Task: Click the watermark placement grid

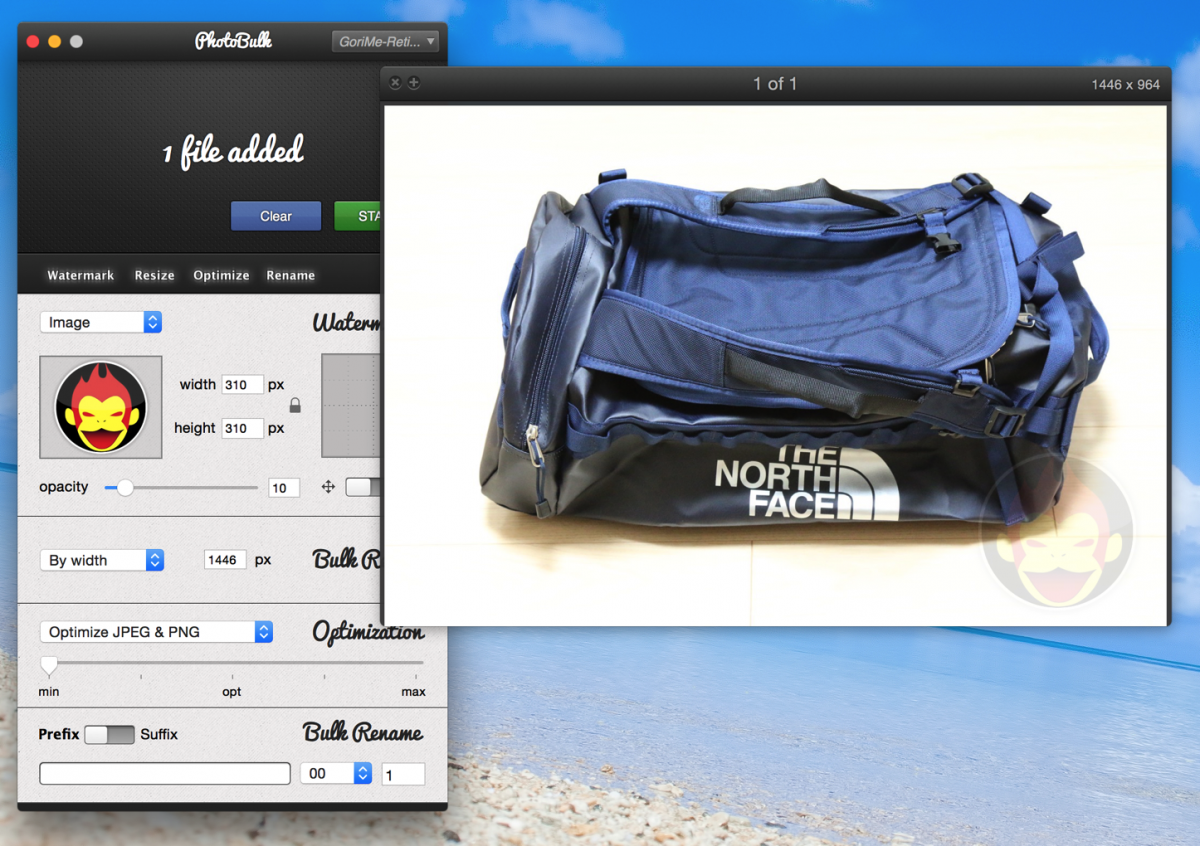Action: pyautogui.click(x=352, y=406)
